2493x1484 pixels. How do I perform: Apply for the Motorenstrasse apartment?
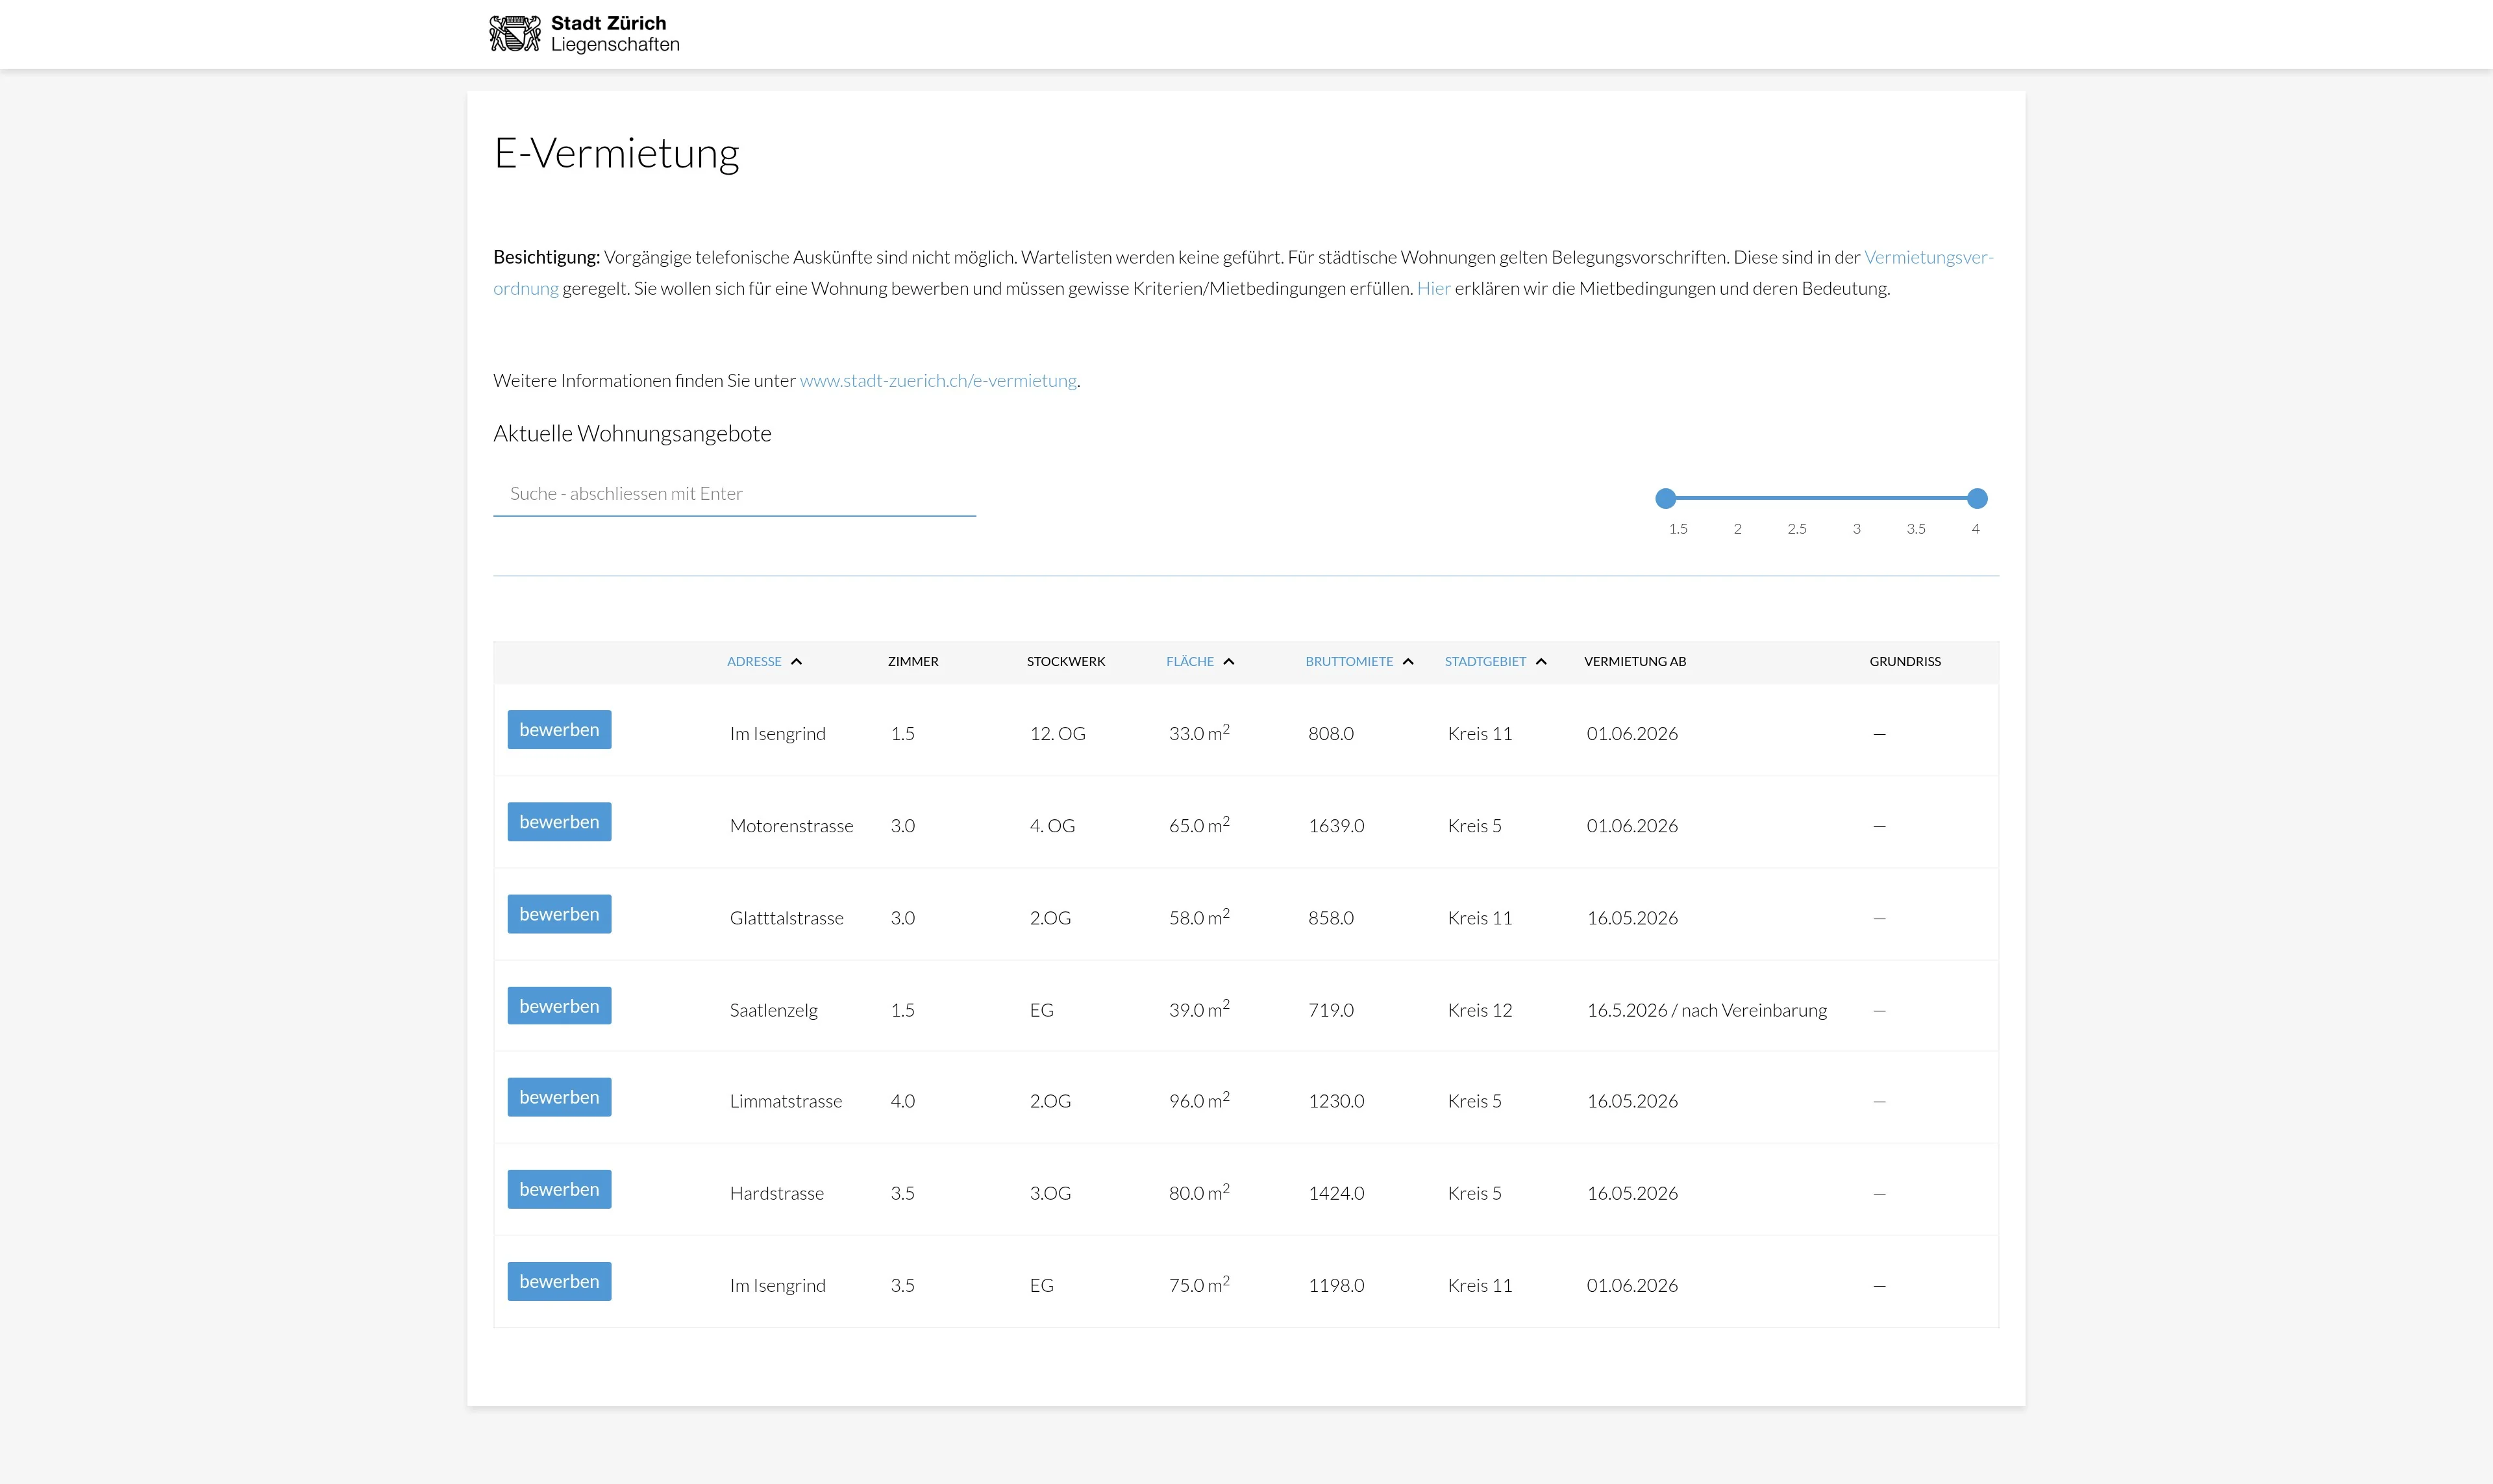point(559,822)
